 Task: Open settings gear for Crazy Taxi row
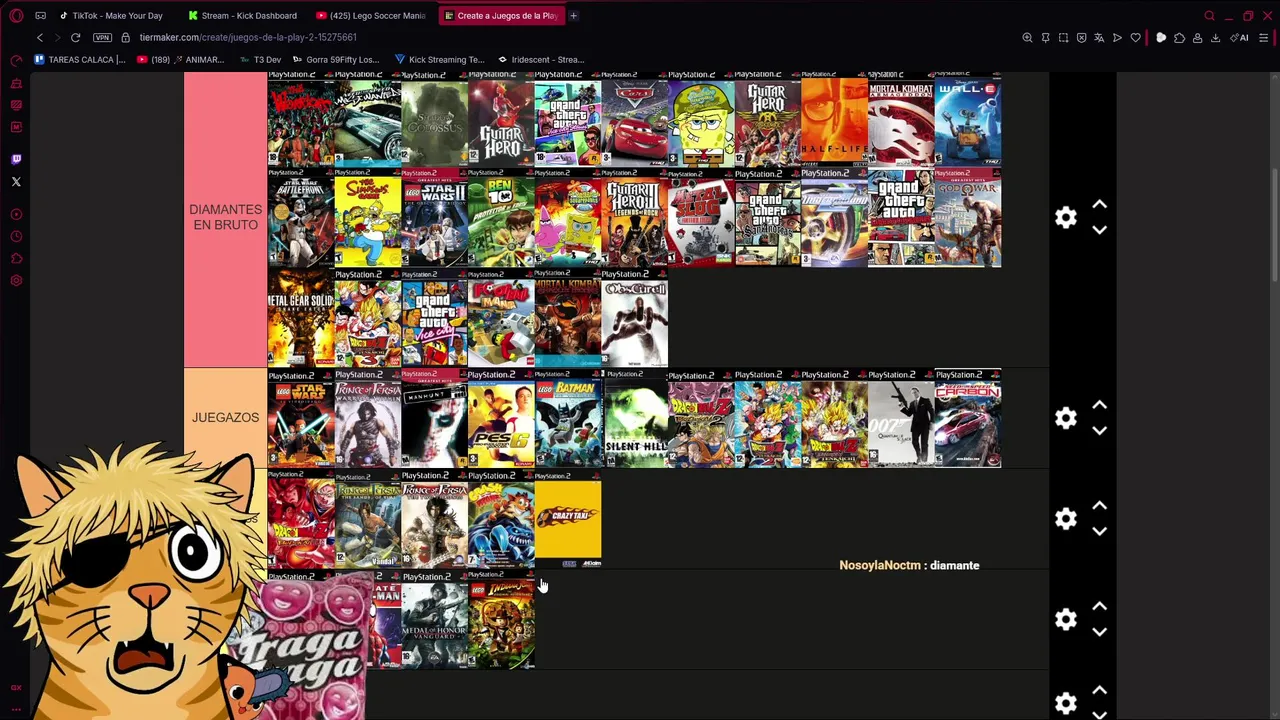coord(1066,518)
